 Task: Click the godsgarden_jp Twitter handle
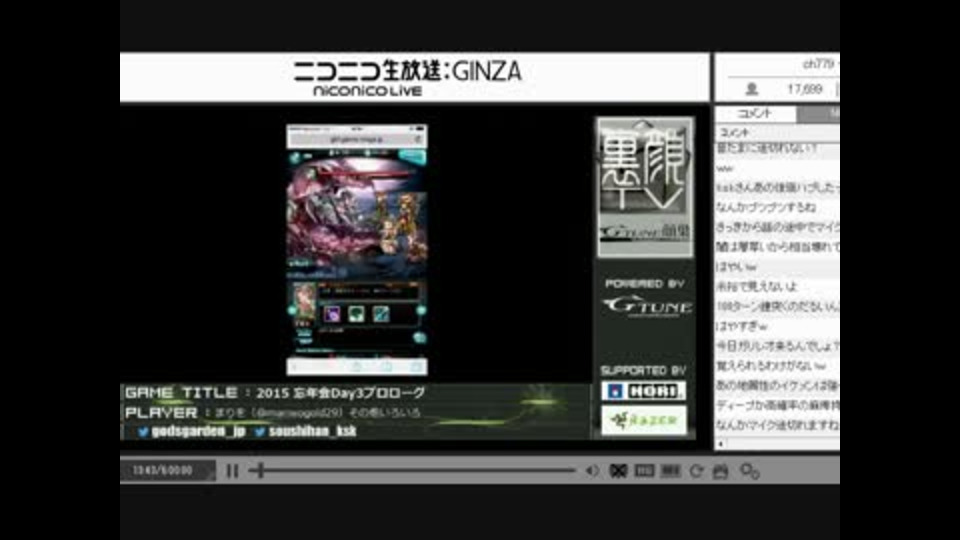198,431
